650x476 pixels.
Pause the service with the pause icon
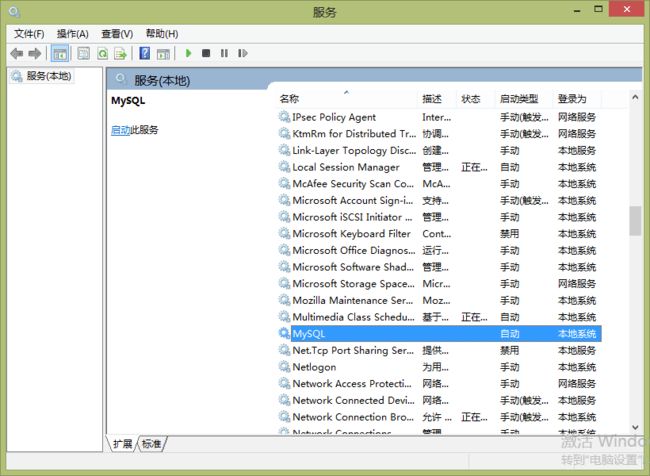[x=224, y=53]
